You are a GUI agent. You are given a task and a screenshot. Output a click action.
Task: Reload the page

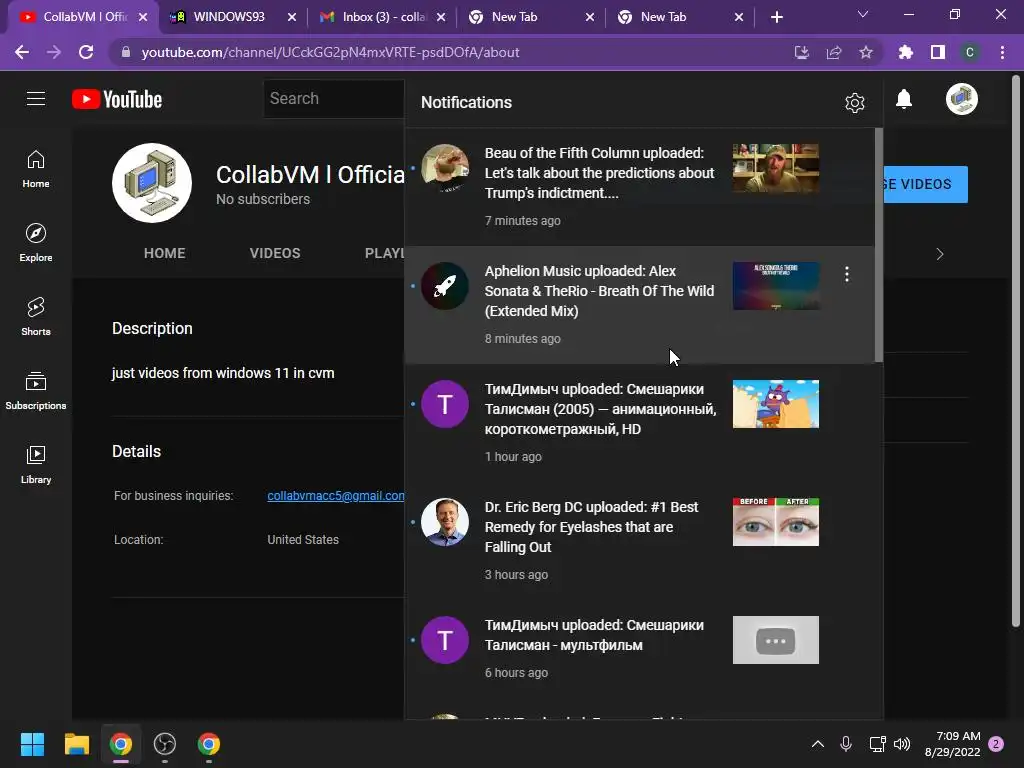[x=86, y=52]
